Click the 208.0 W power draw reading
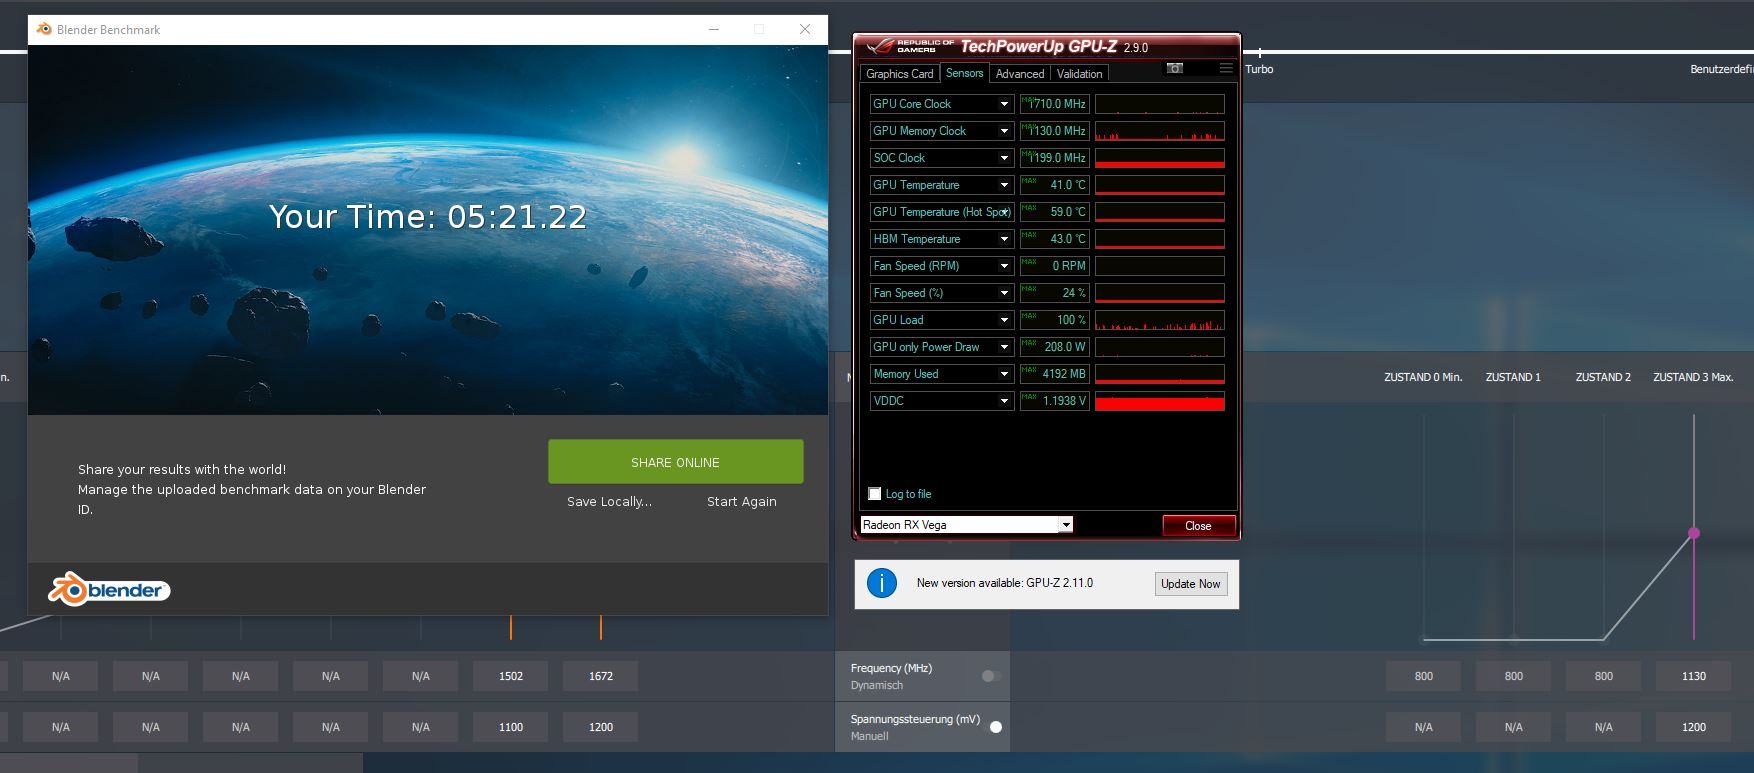This screenshot has width=1754, height=773. pyautogui.click(x=1055, y=347)
